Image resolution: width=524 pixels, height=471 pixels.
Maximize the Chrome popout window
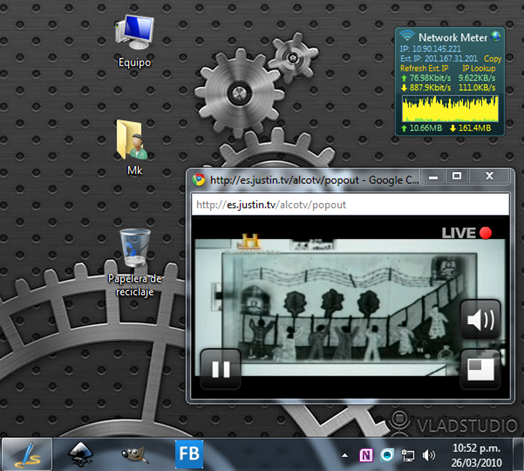457,176
